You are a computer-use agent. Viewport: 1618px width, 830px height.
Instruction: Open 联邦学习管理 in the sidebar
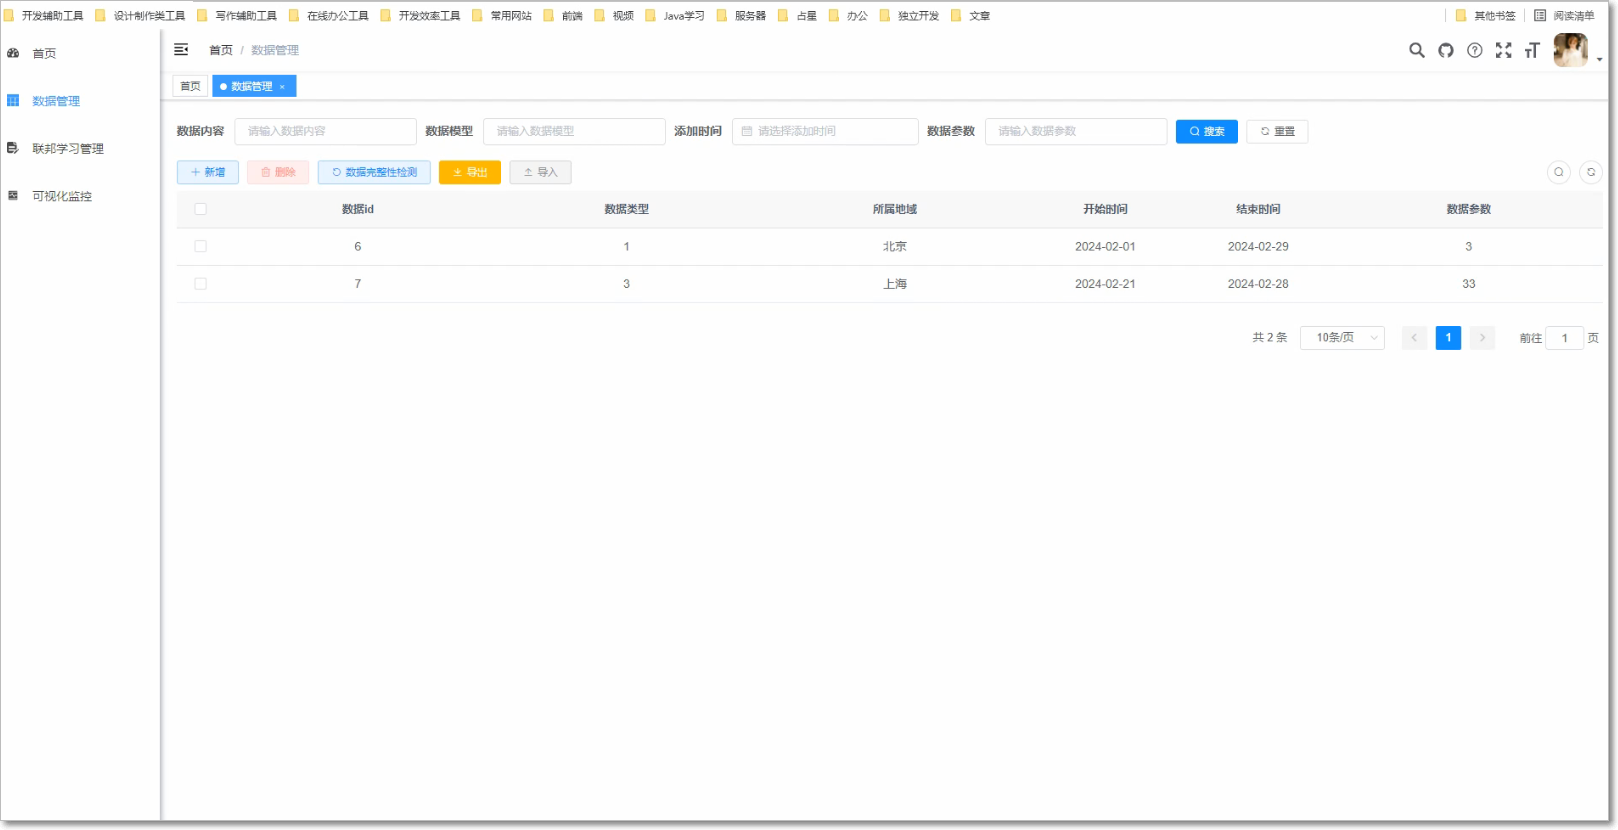[68, 149]
